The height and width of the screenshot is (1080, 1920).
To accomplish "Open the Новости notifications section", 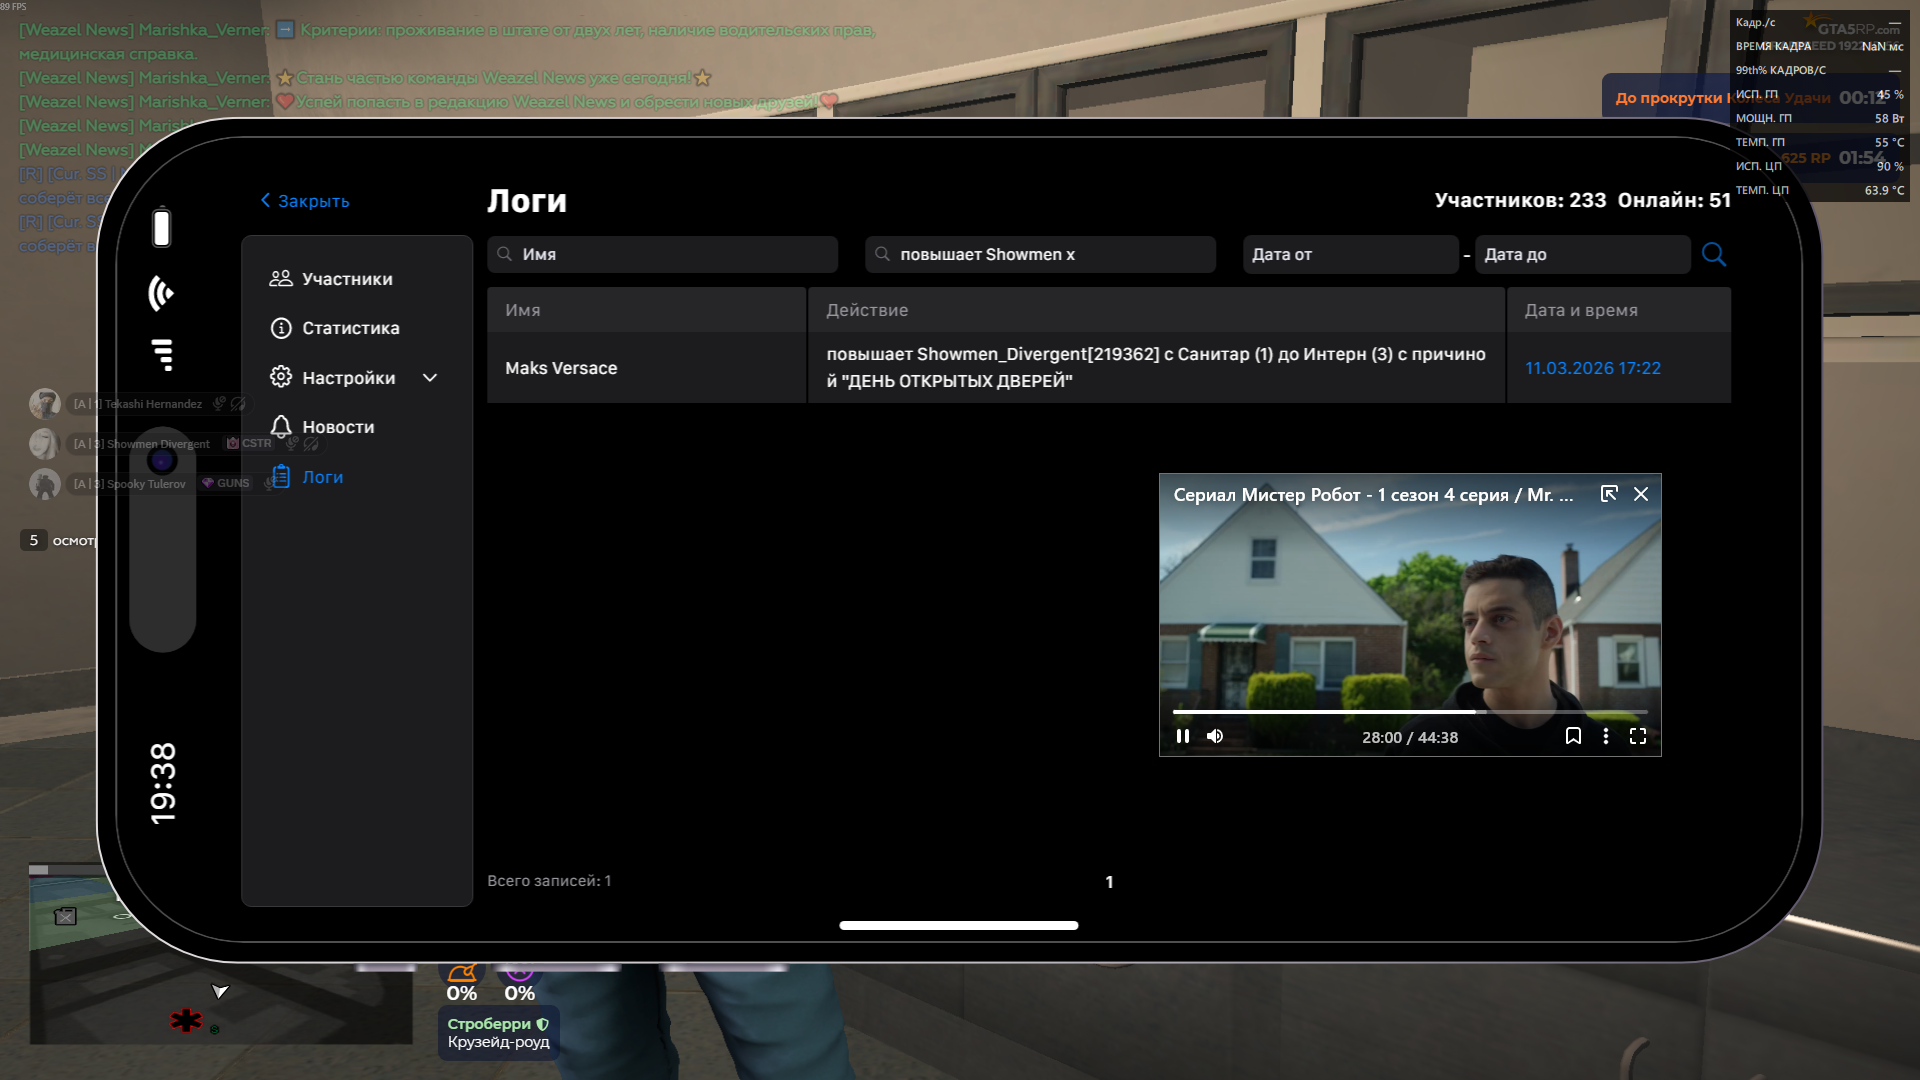I will (x=337, y=427).
